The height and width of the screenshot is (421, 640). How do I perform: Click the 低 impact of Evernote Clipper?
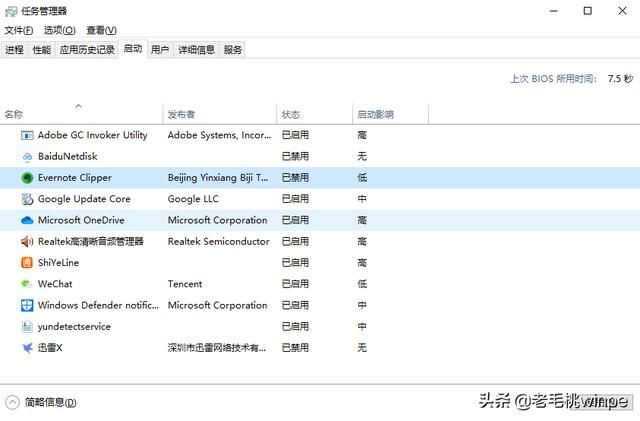point(362,178)
